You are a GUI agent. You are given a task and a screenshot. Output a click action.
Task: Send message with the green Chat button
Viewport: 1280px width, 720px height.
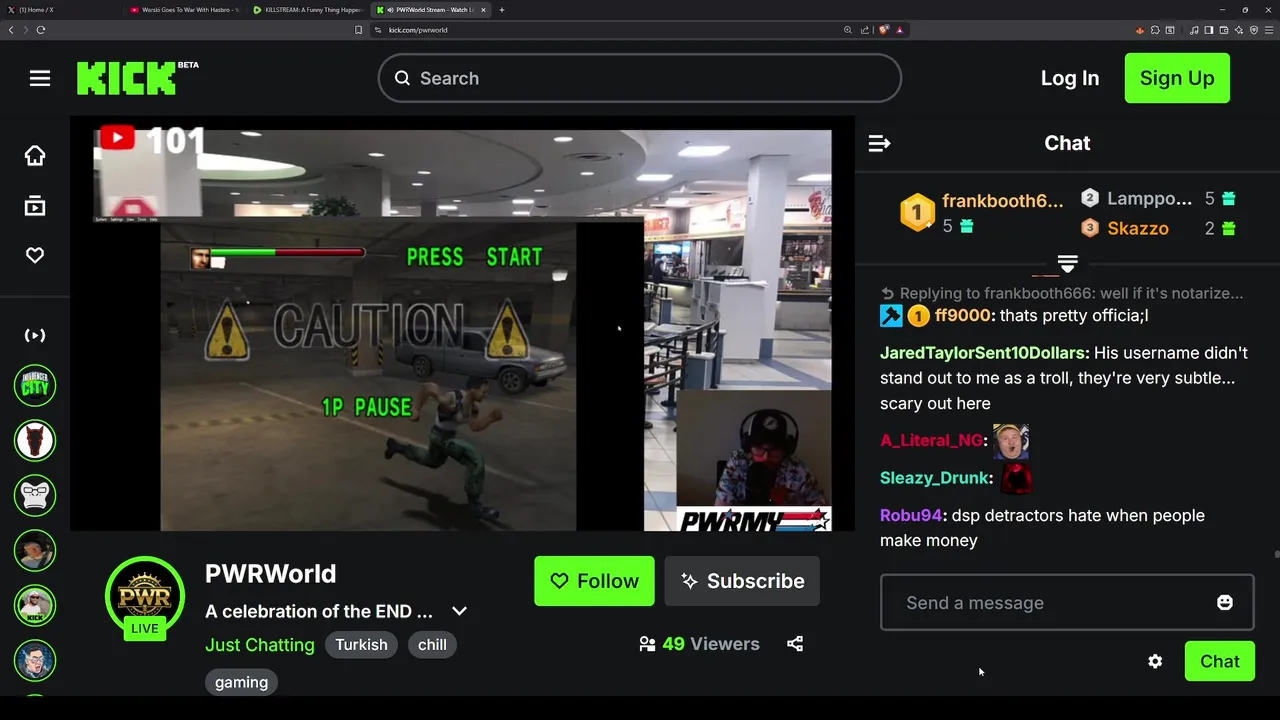coord(1219,661)
